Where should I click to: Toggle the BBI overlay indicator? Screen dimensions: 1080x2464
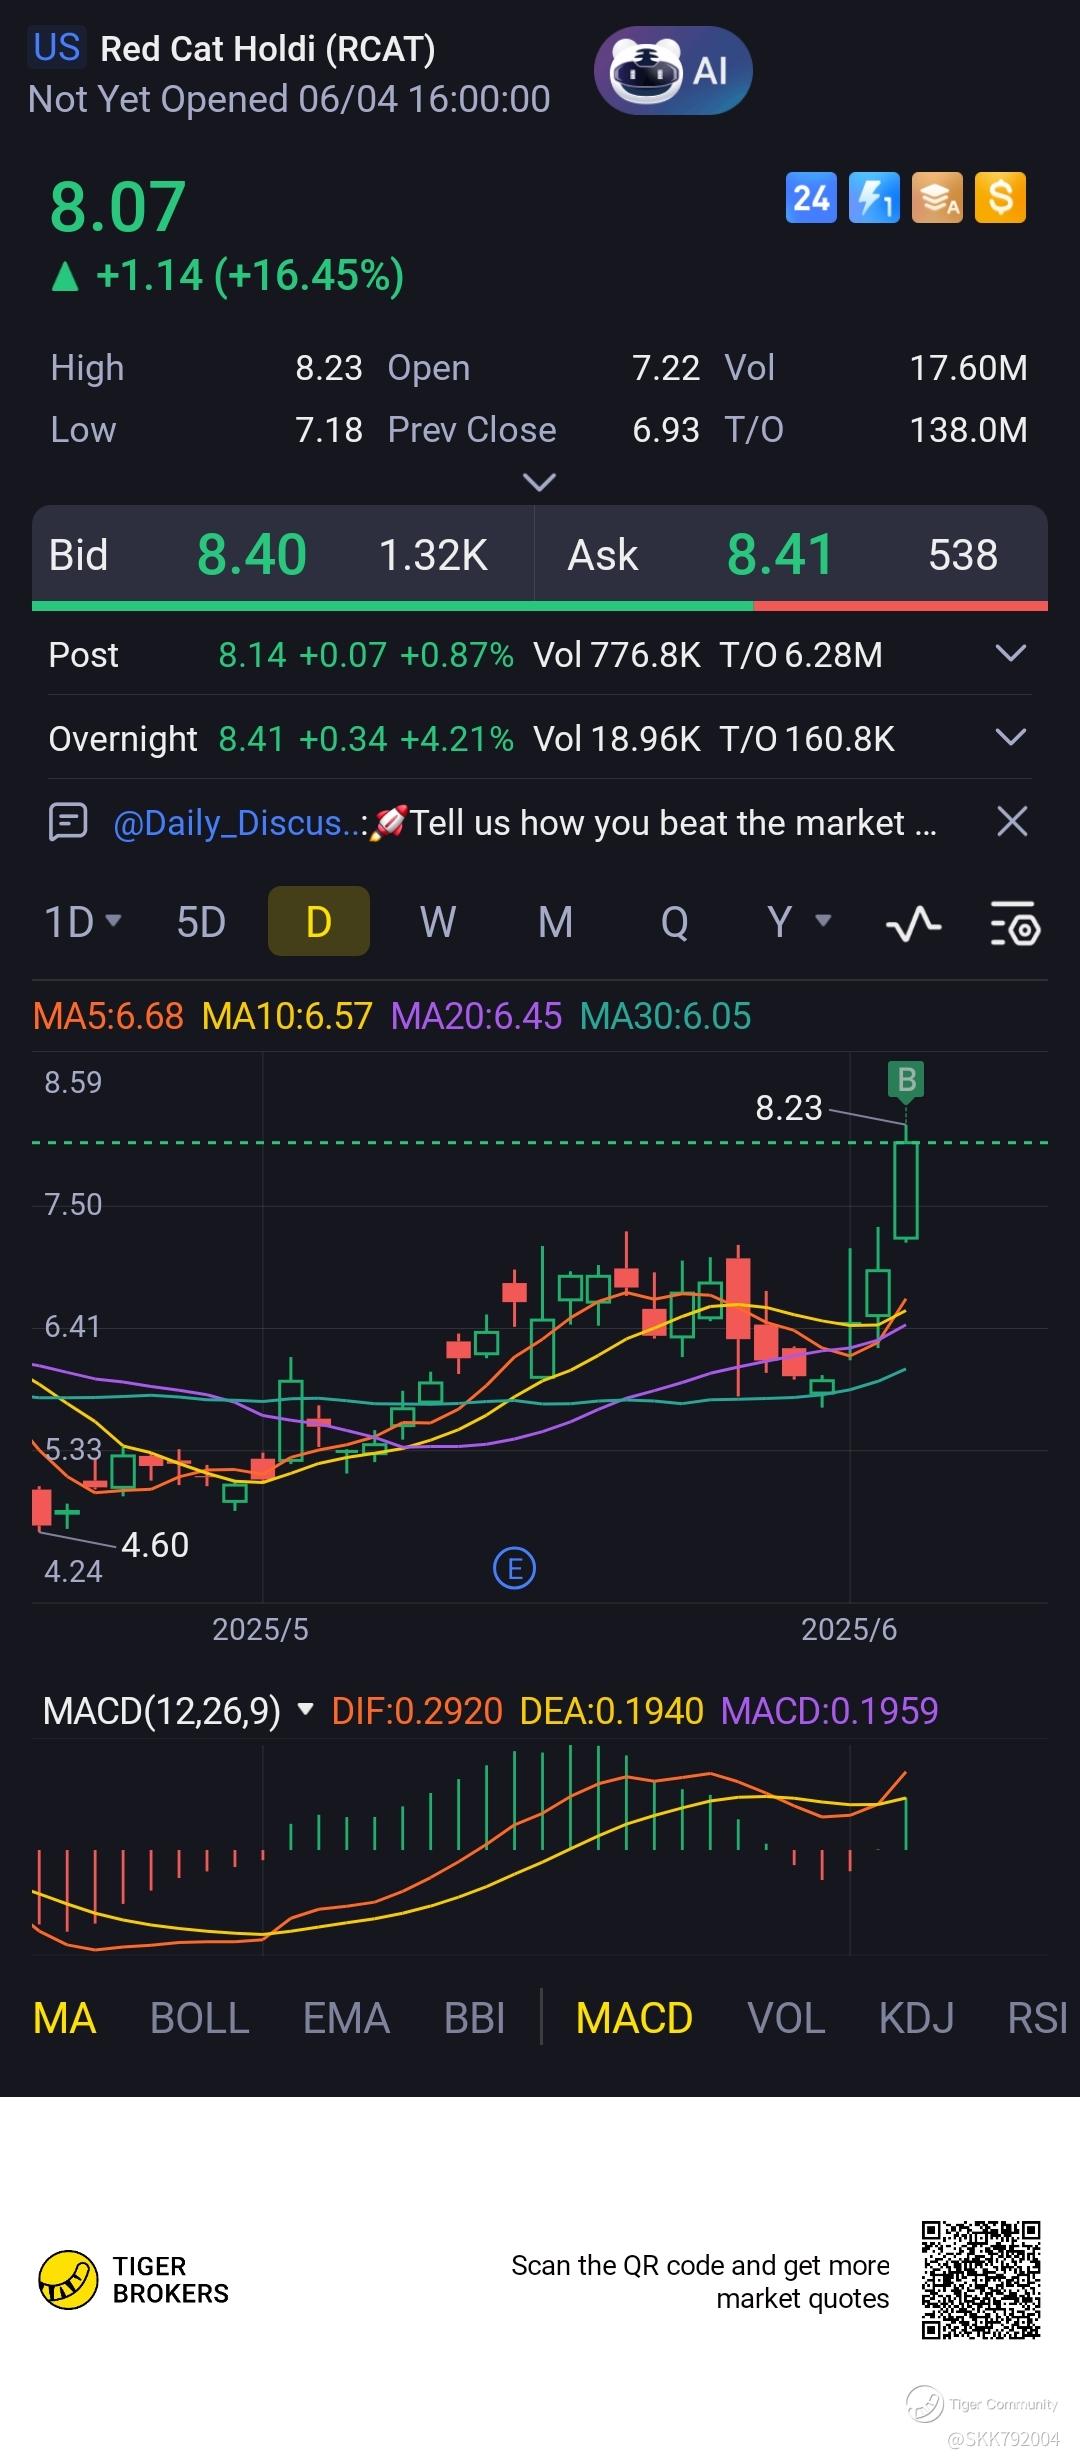tap(474, 2018)
